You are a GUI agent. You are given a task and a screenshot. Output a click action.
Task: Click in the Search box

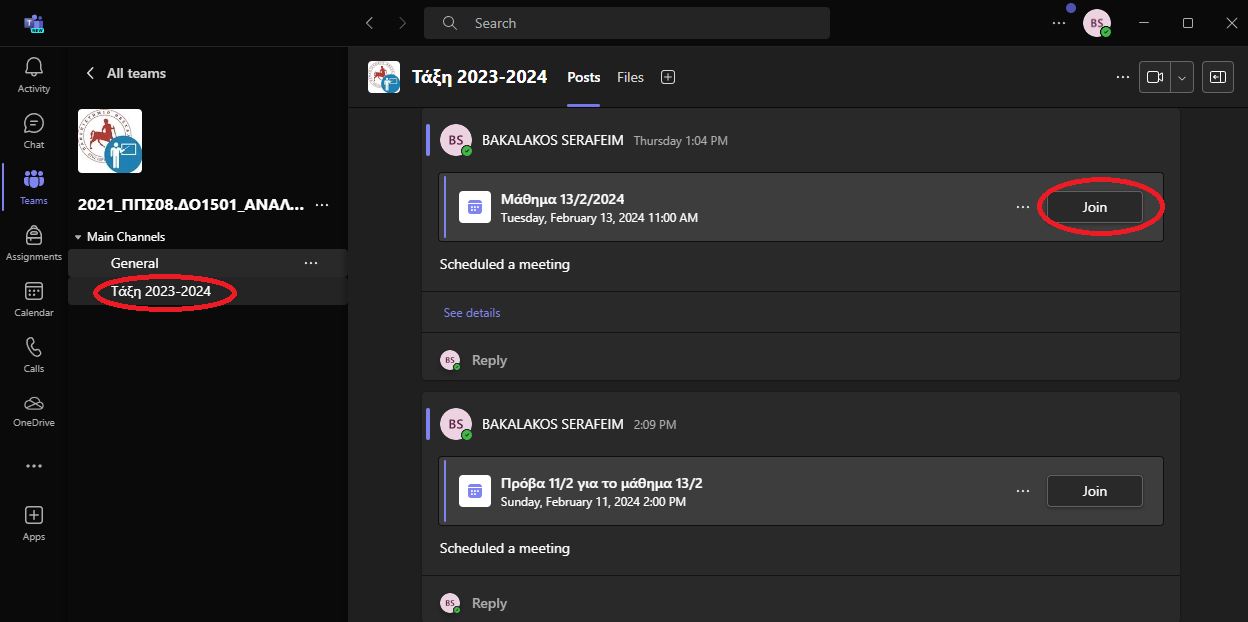[x=626, y=23]
